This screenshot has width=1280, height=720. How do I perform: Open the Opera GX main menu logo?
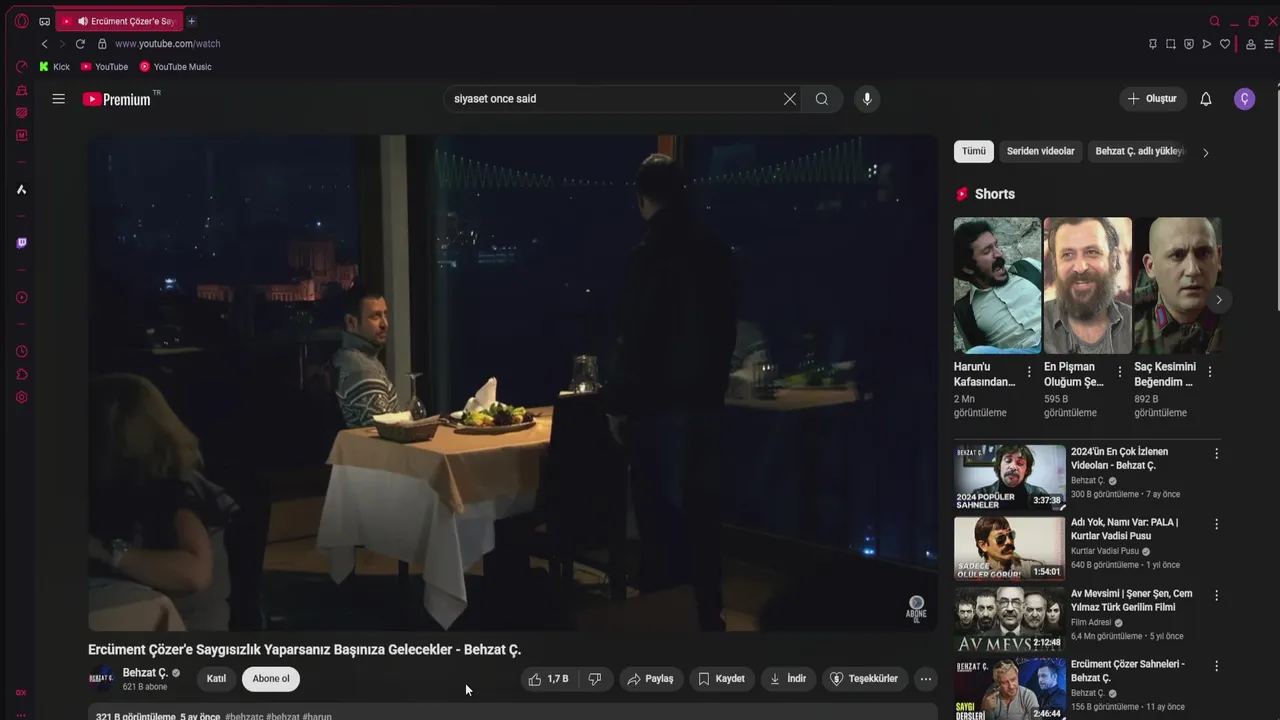point(21,21)
